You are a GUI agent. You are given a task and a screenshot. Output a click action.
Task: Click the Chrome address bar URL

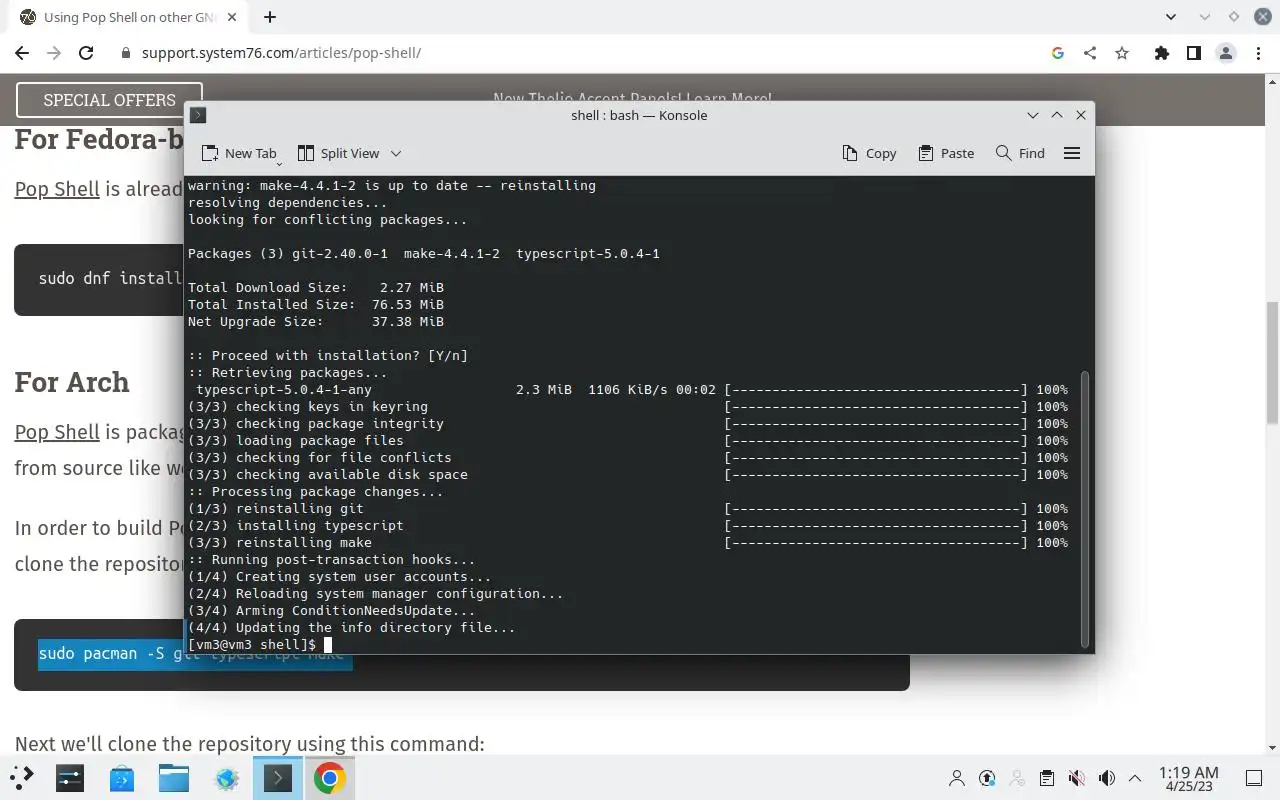281,53
